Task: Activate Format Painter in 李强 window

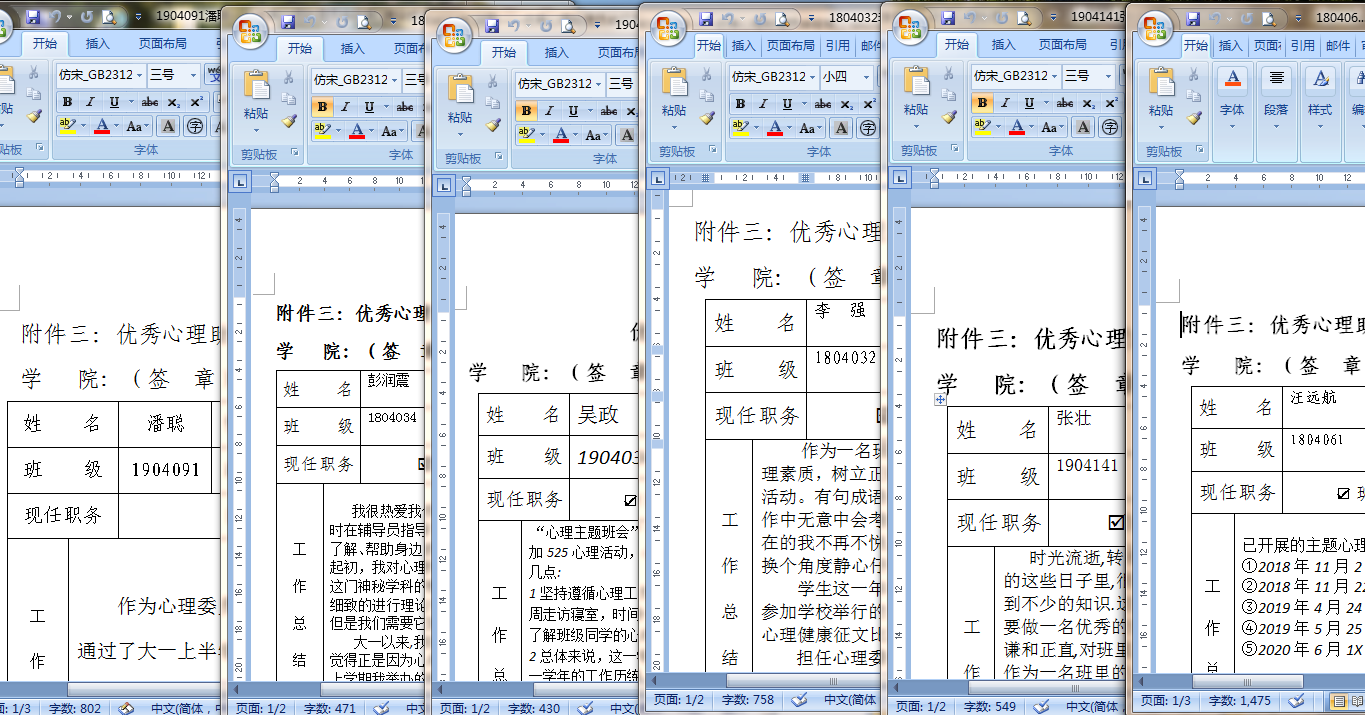Action: [707, 117]
